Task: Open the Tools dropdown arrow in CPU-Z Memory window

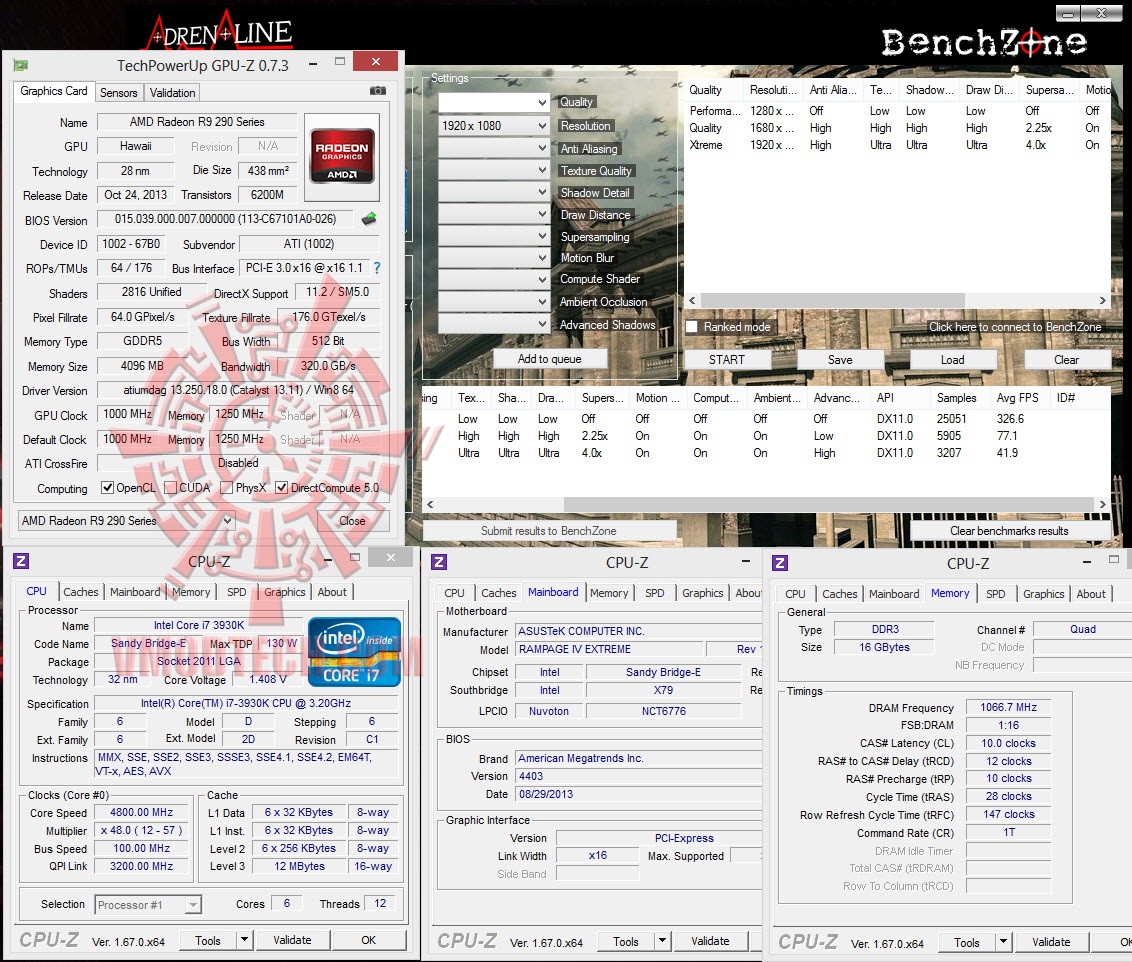Action: 1003,942
